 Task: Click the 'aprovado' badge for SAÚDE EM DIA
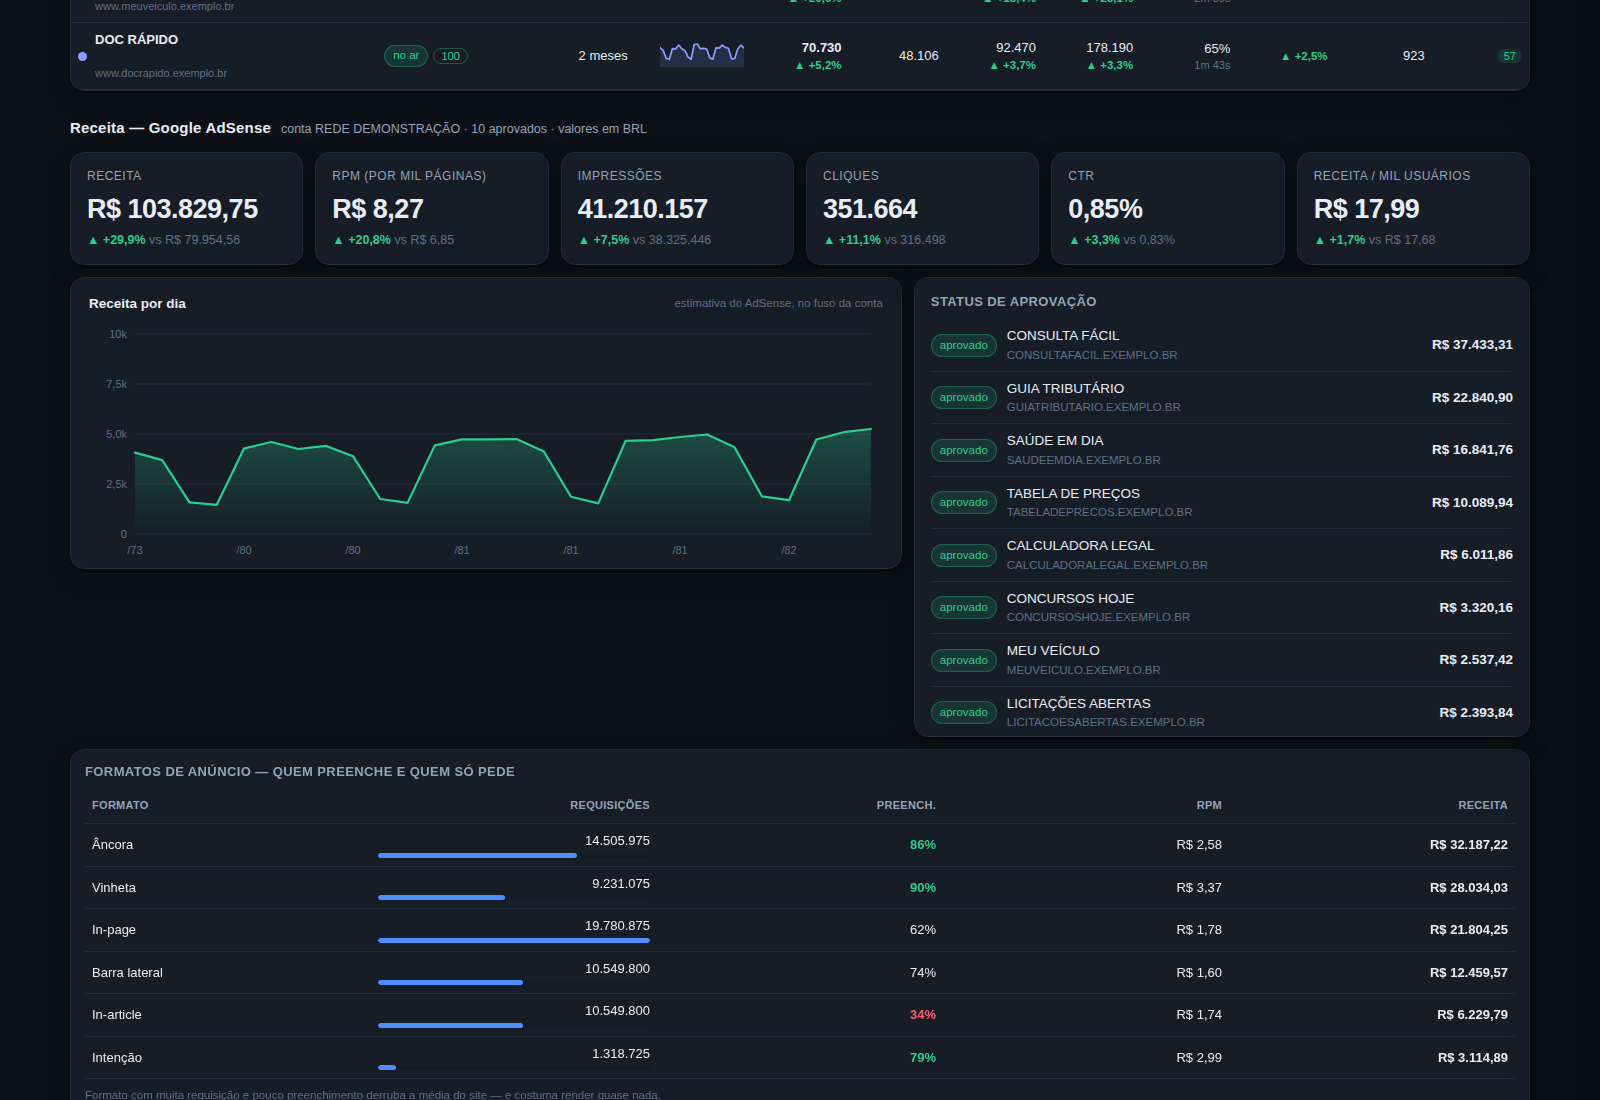coord(963,450)
